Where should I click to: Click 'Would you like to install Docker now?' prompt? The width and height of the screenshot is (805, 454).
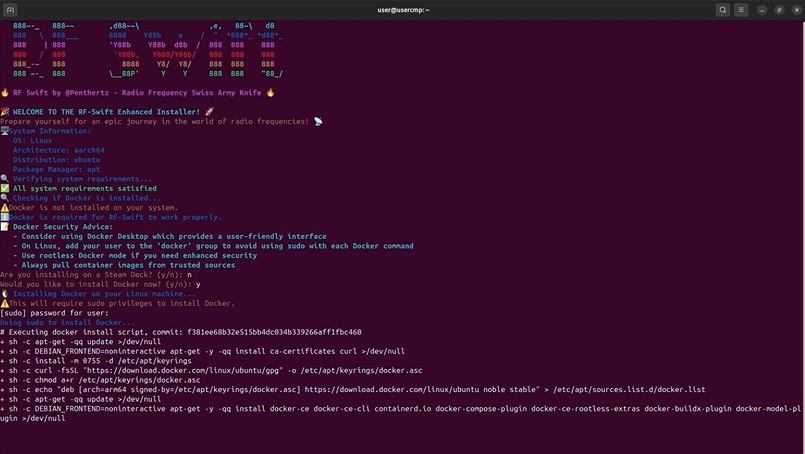[100, 285]
